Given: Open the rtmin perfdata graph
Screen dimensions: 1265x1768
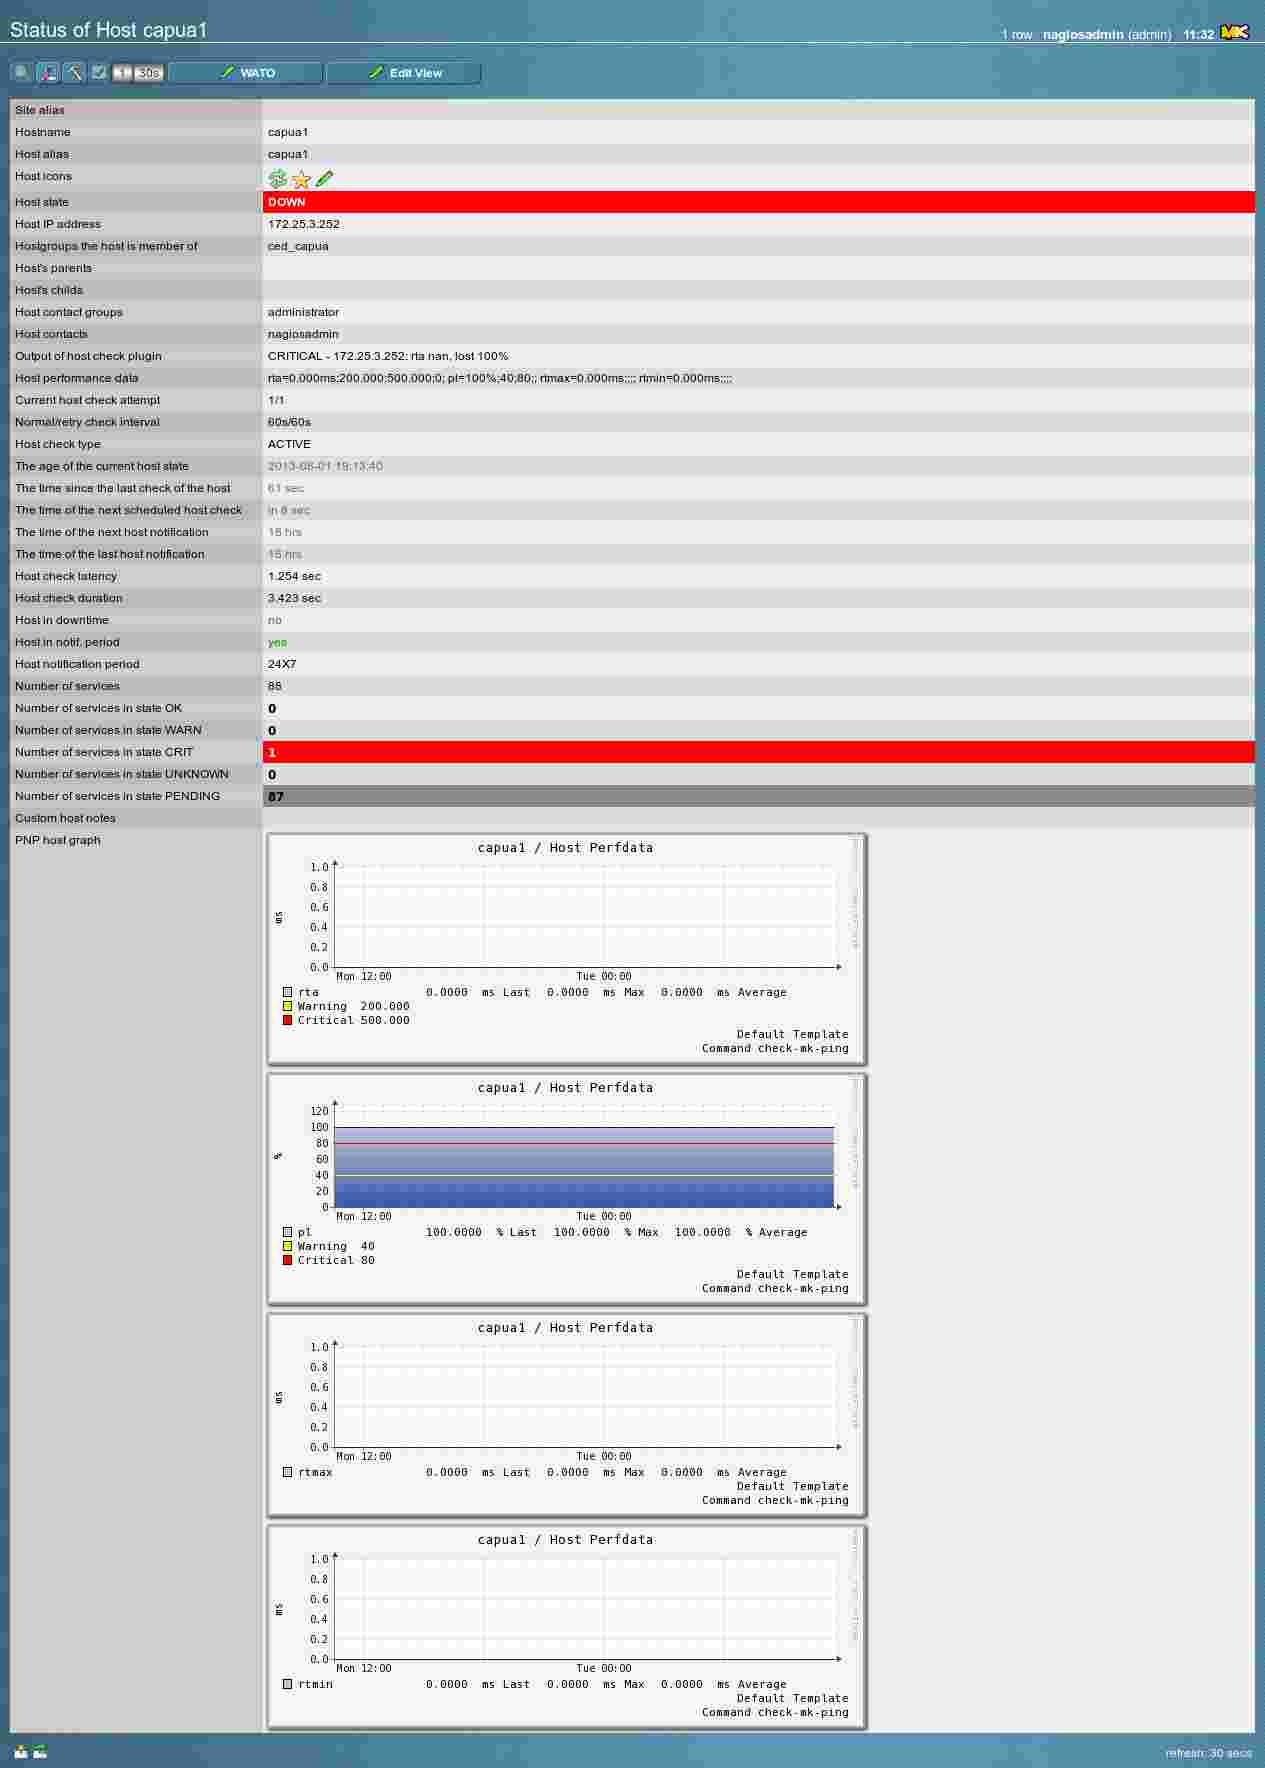Looking at the screenshot, I should pos(566,1627).
